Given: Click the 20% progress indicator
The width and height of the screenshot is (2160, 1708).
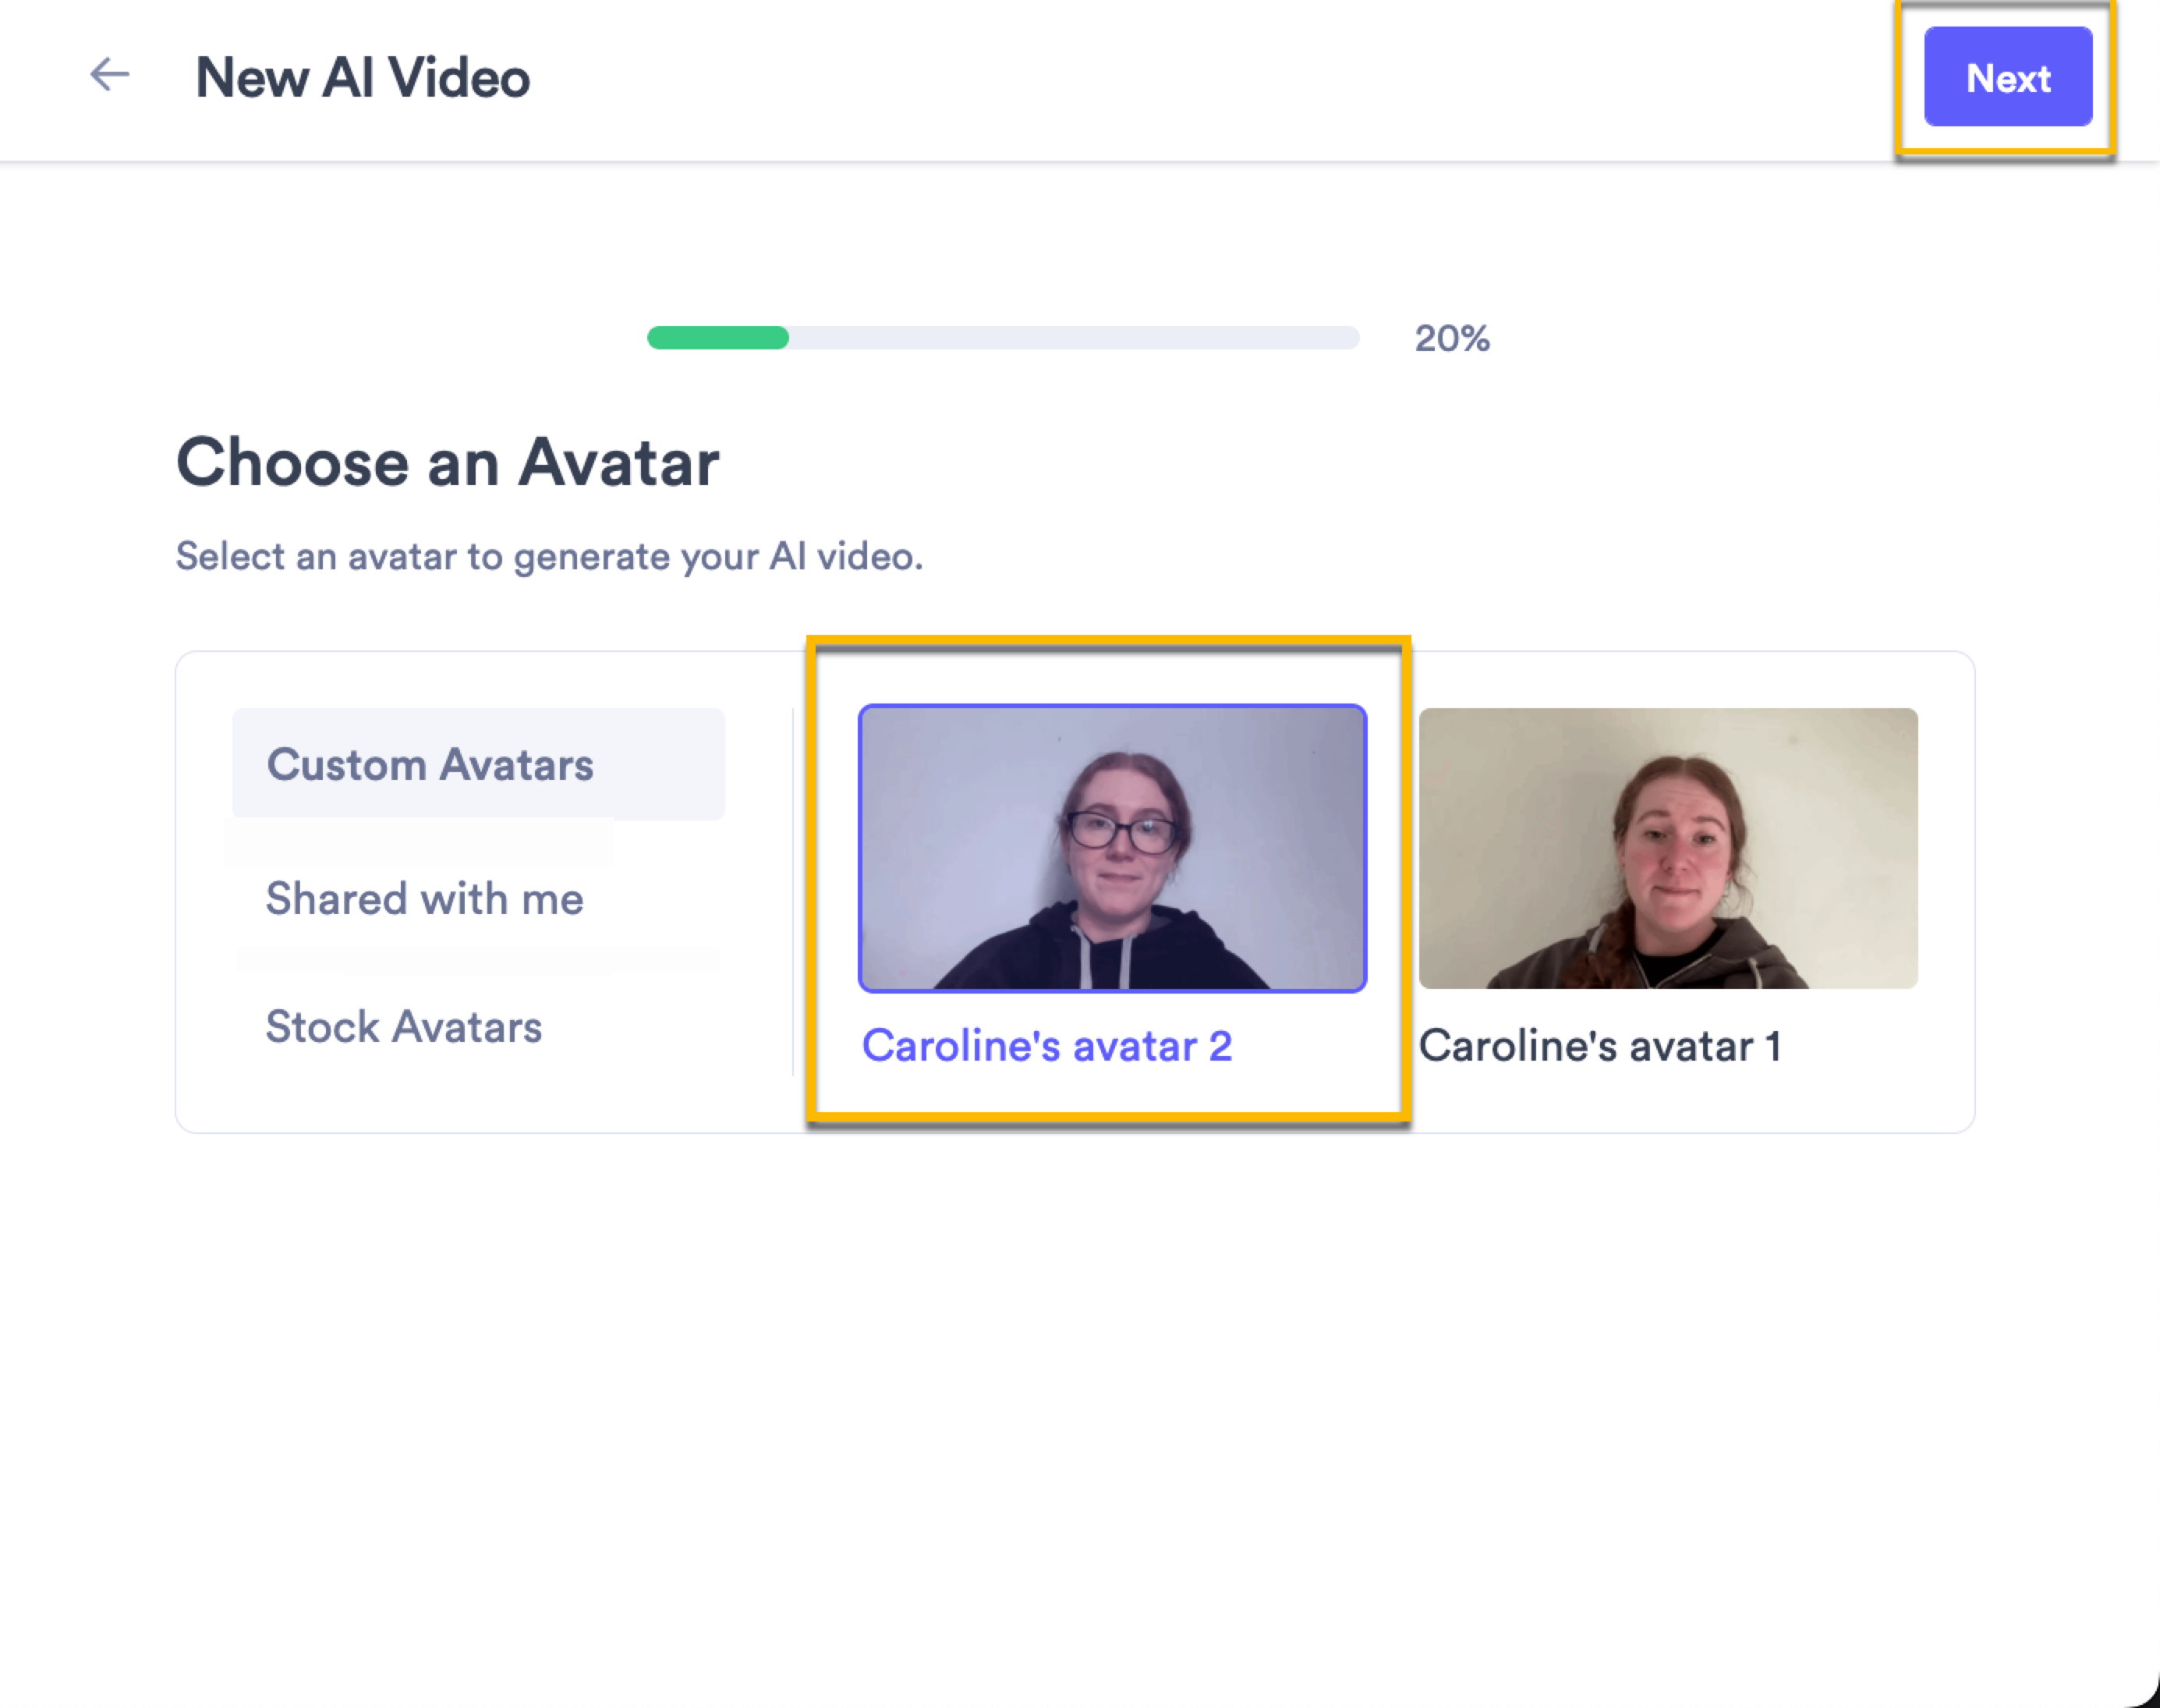Looking at the screenshot, I should pos(1451,339).
